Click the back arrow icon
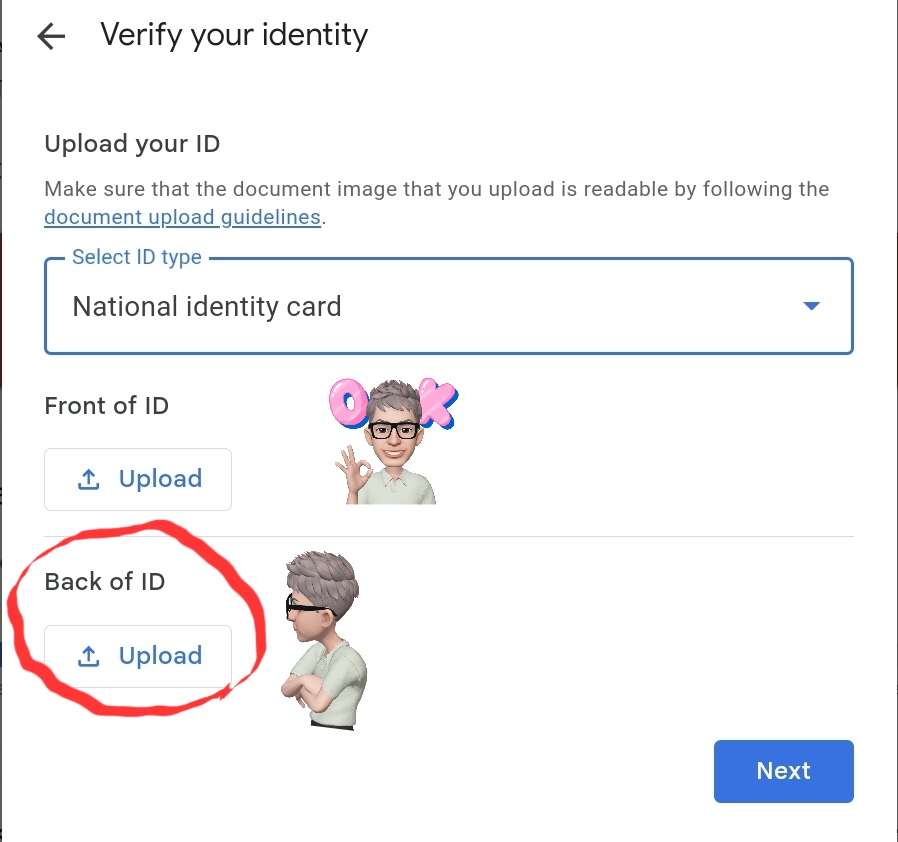The height and width of the screenshot is (842, 898). pyautogui.click(x=50, y=37)
